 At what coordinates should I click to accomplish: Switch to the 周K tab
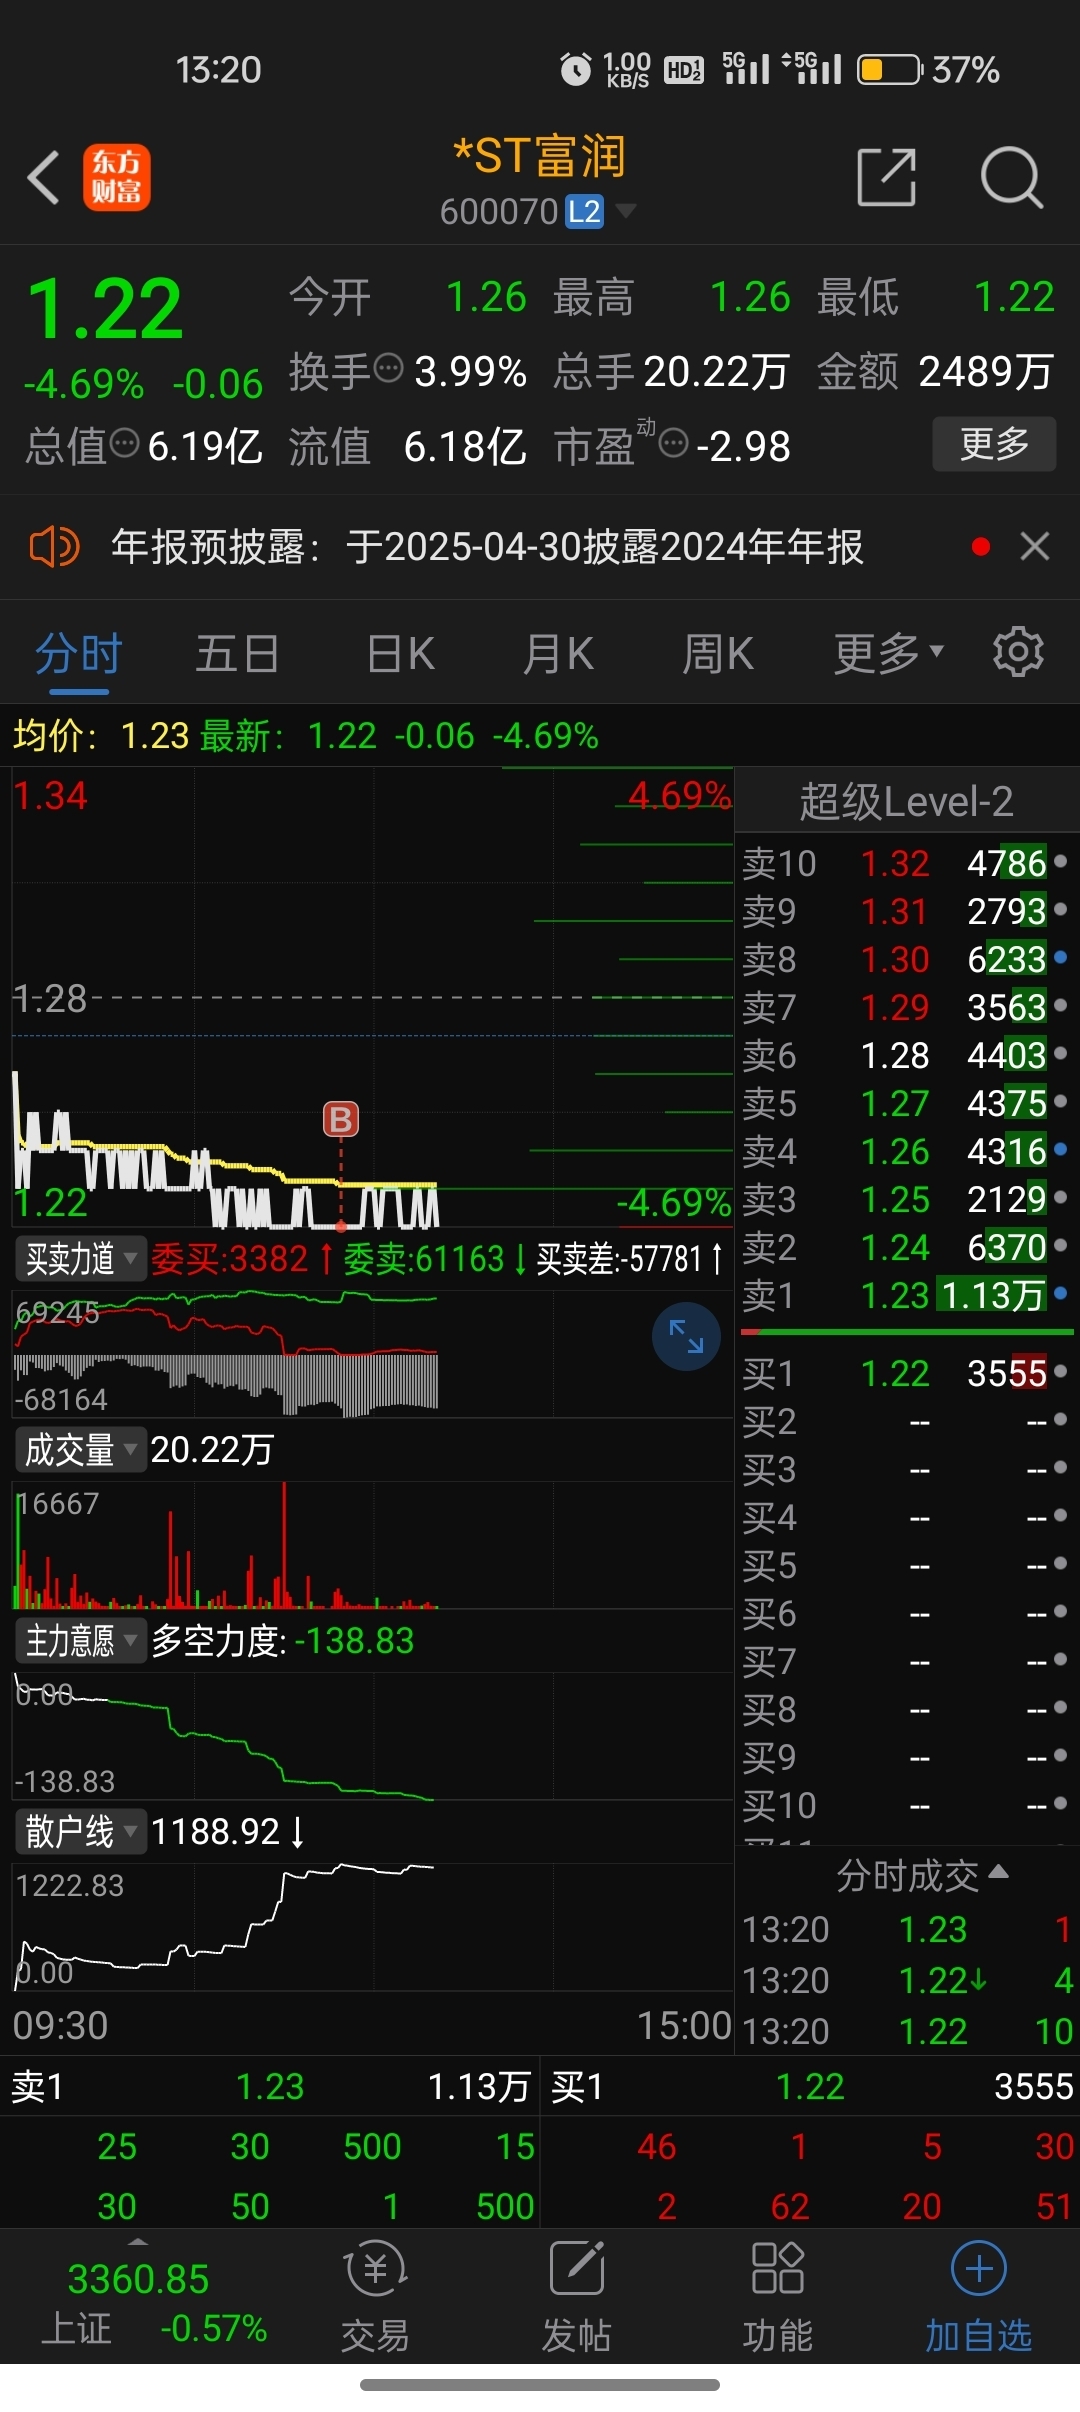pos(717,655)
